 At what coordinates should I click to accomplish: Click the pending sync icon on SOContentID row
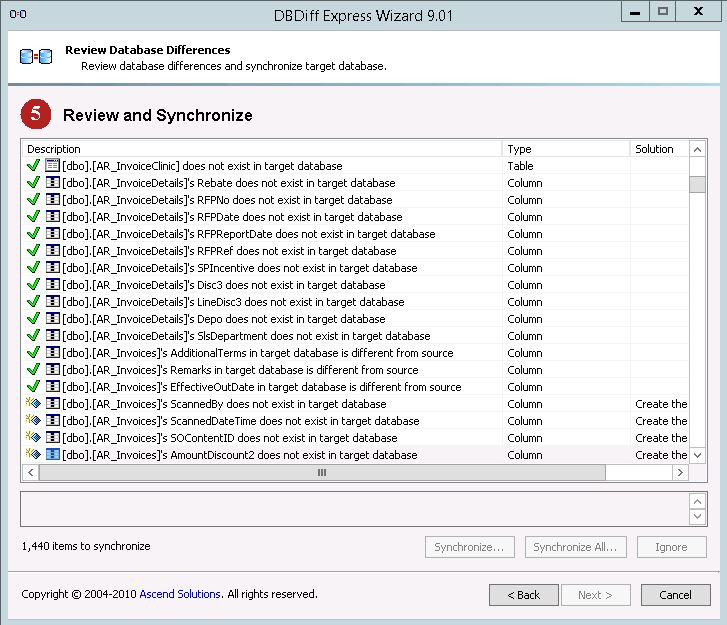pyautogui.click(x=34, y=438)
